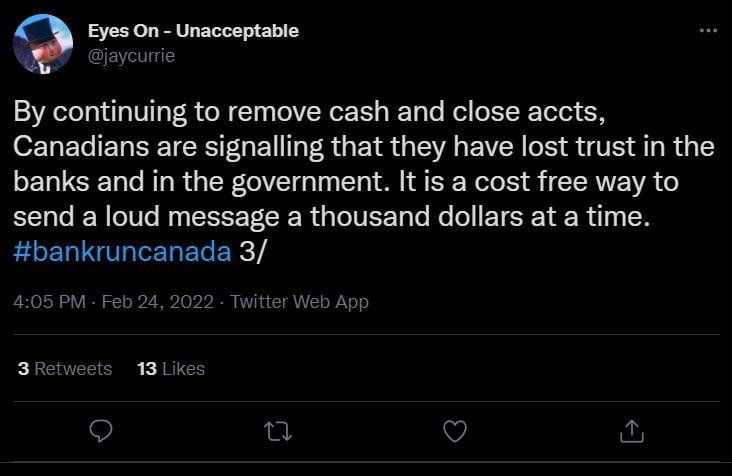Image resolution: width=732 pixels, height=476 pixels.
Task: Open the three-dot more options menu
Action: (x=708, y=31)
